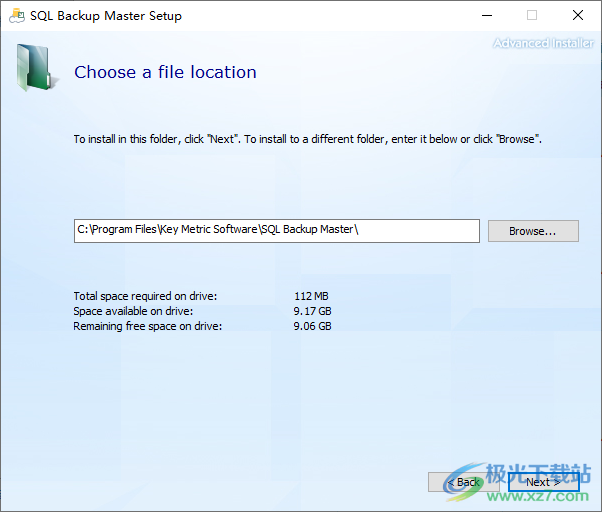Click the Next > button
This screenshot has height=512, width=602.
(543, 482)
